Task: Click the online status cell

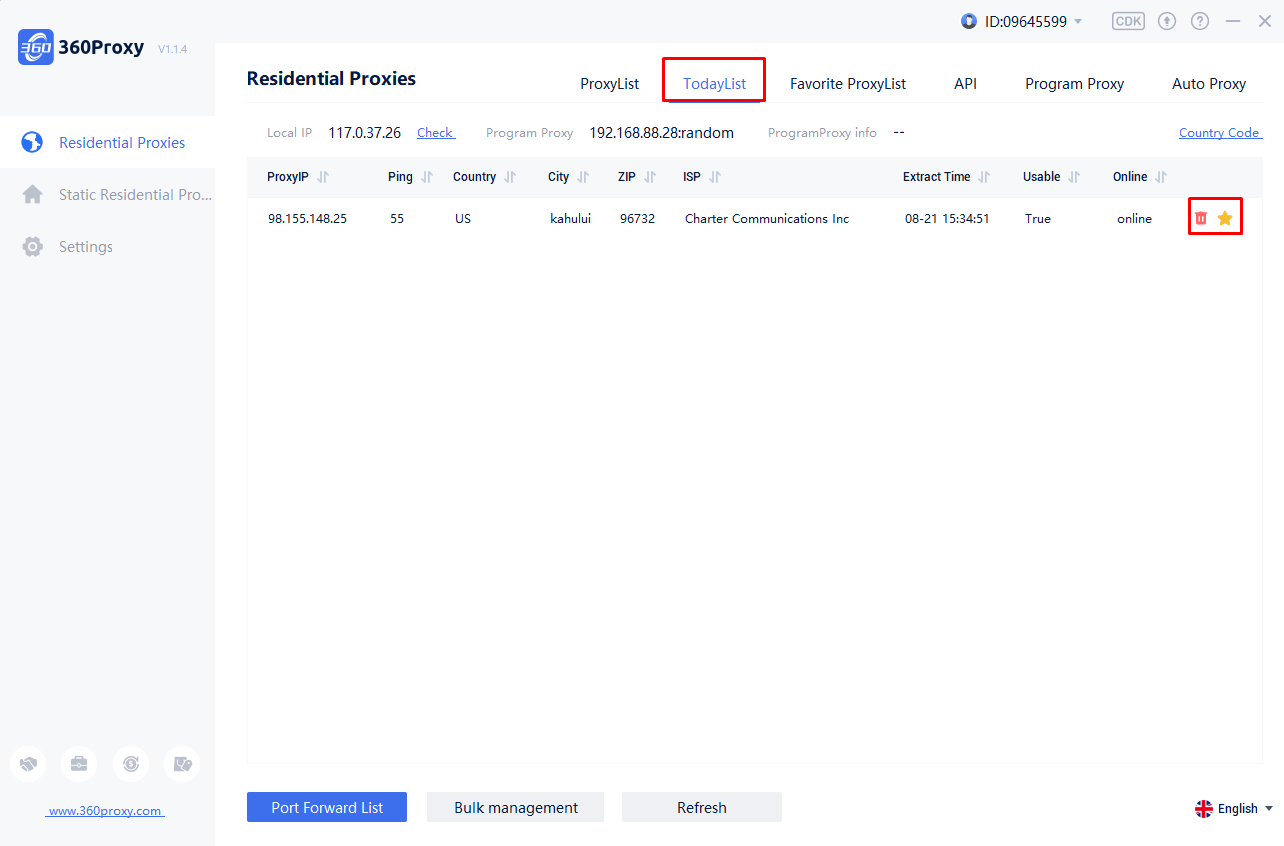Action: [x=1134, y=218]
